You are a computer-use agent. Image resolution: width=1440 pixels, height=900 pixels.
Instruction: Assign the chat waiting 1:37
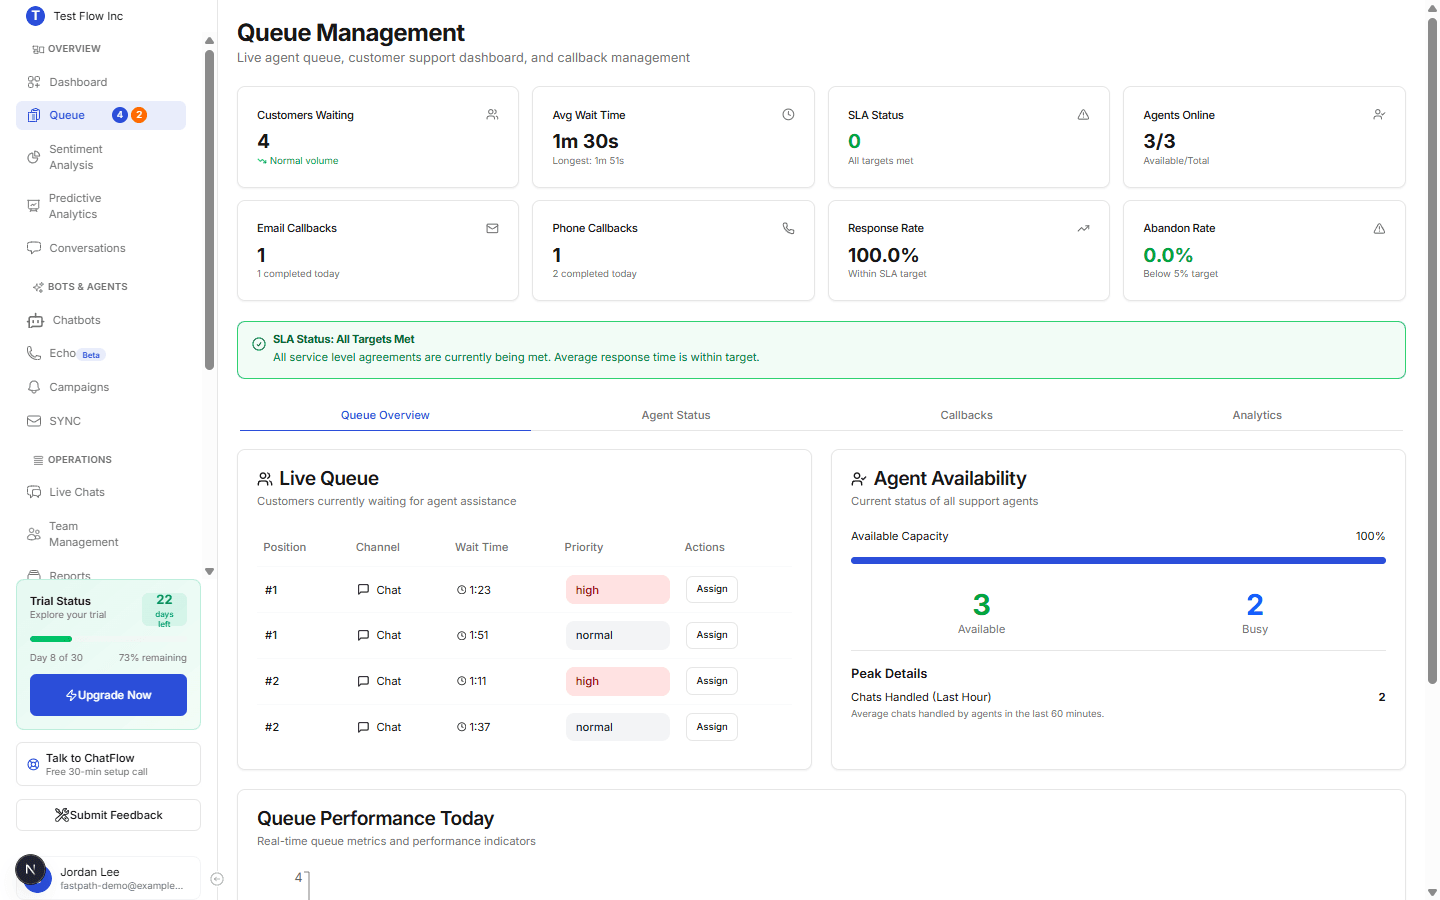click(712, 727)
